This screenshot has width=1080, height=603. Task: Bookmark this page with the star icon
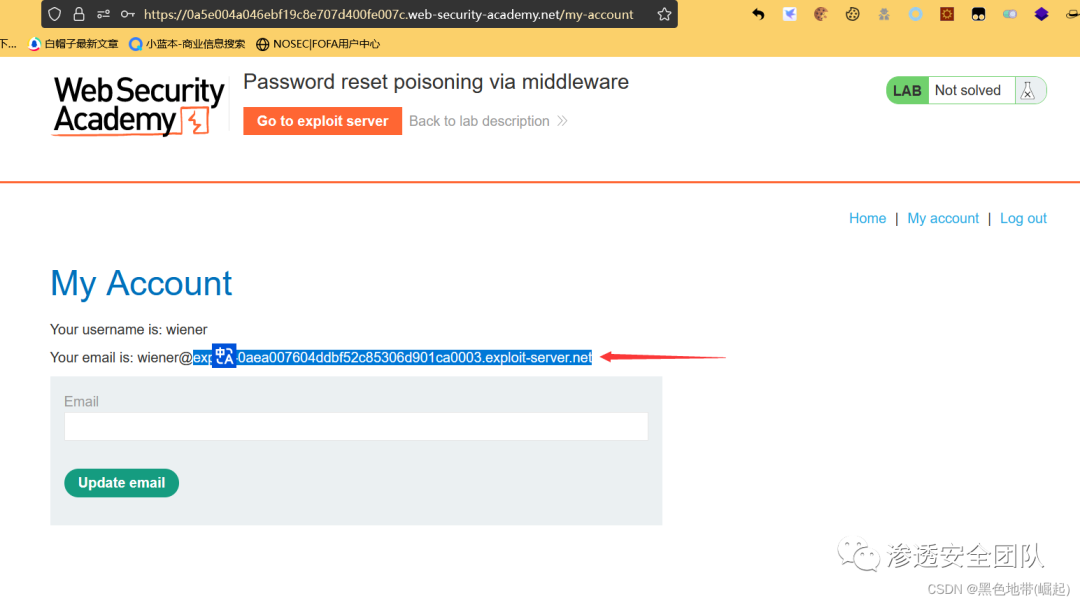click(x=664, y=14)
